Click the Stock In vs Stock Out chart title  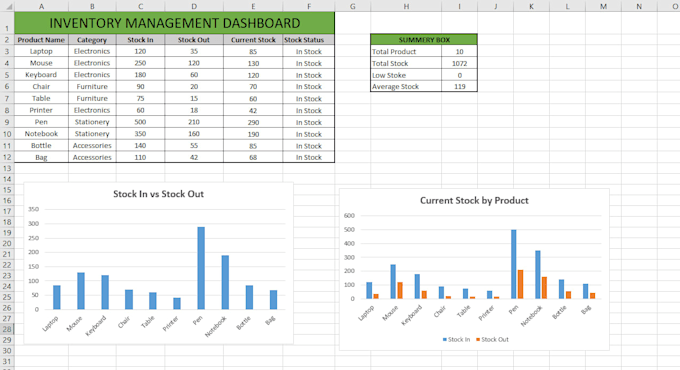click(x=158, y=194)
